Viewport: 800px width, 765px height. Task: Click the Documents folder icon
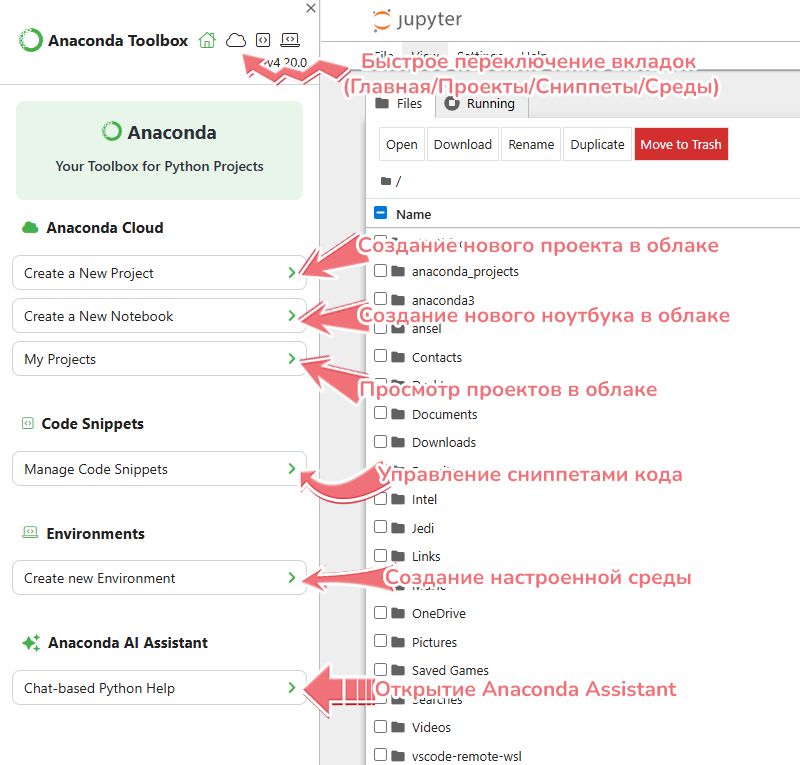click(398, 414)
